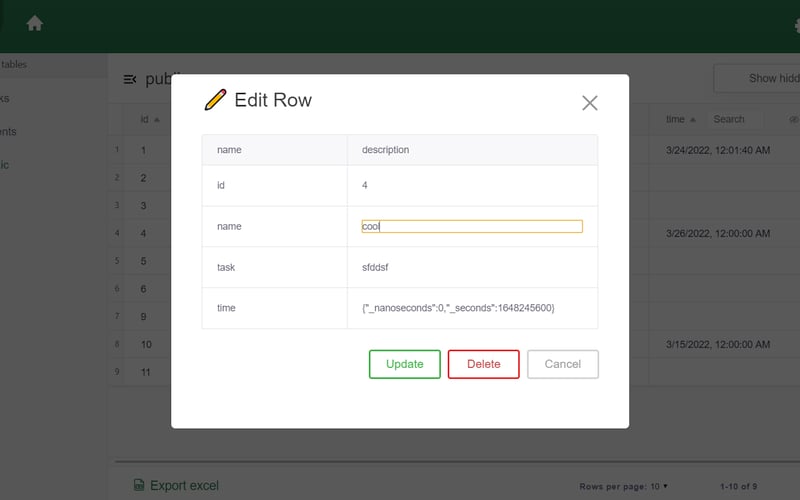Click the tables label in sidebar

(x=14, y=65)
